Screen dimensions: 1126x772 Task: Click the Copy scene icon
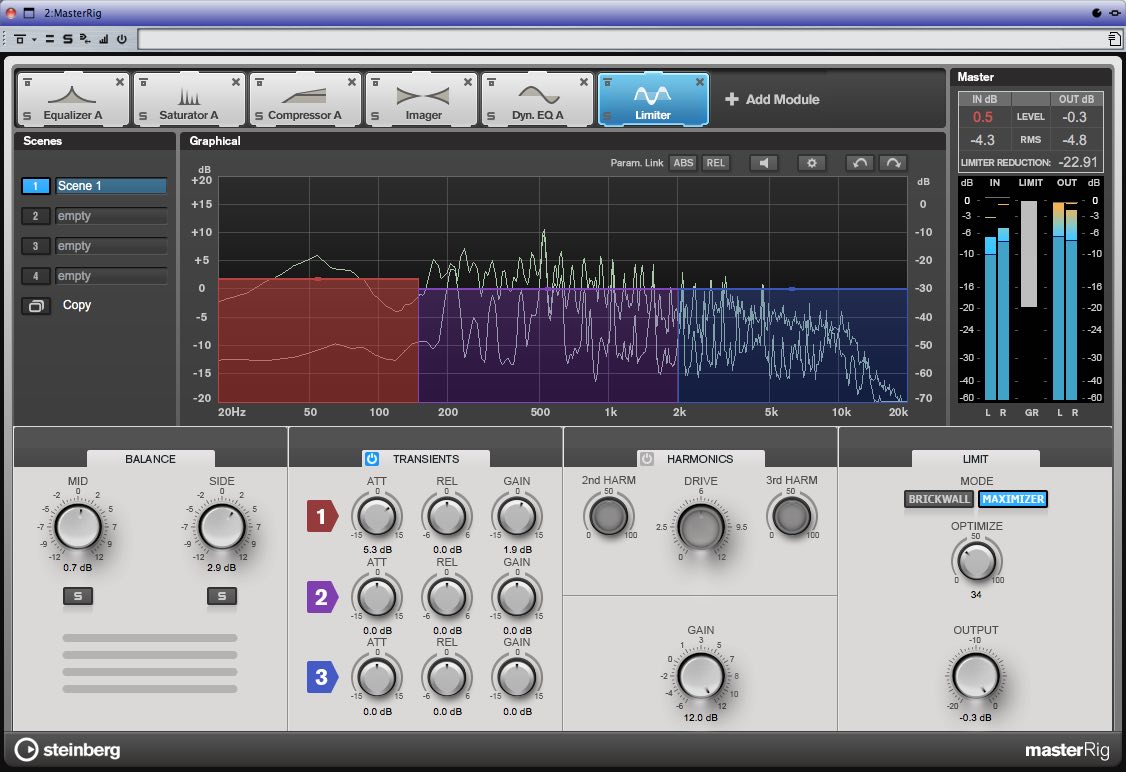point(36,306)
